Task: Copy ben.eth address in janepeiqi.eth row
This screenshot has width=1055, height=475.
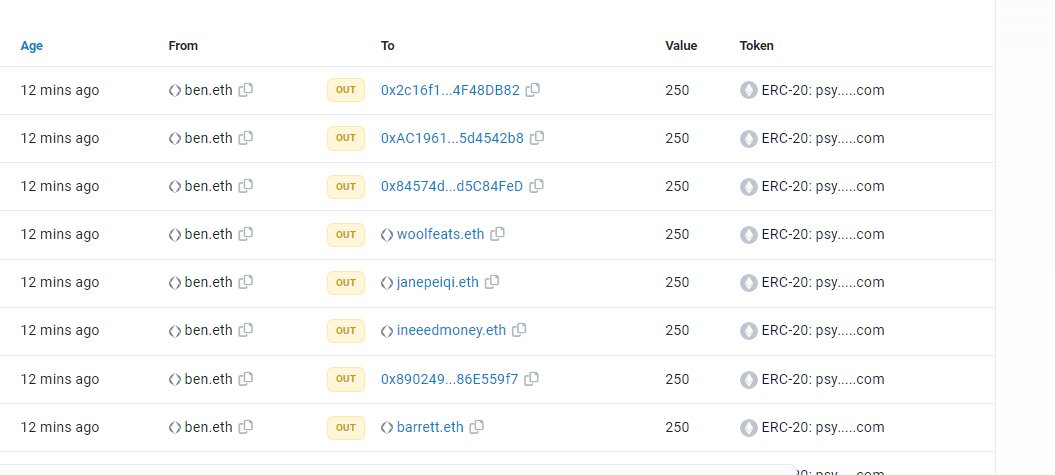Action: [x=246, y=282]
